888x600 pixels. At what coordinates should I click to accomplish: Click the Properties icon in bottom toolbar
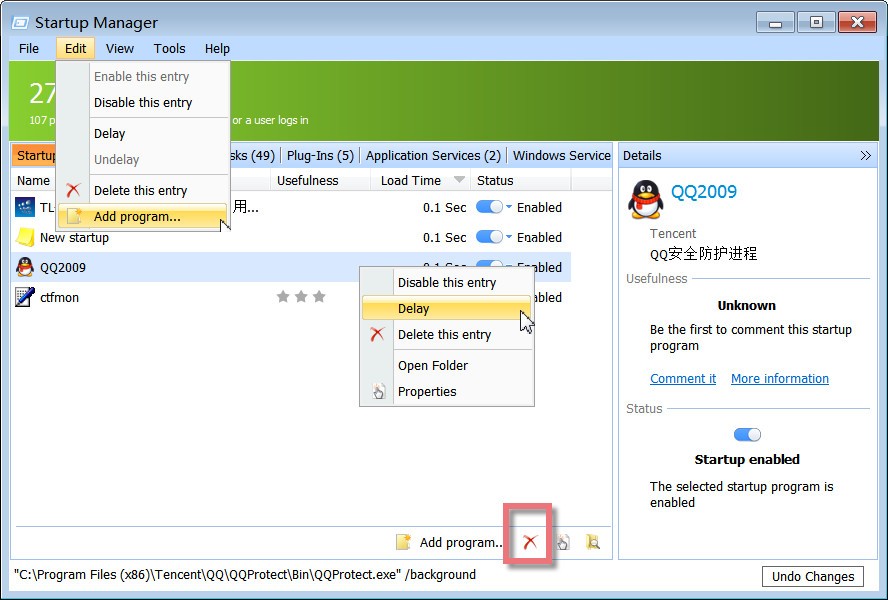563,542
